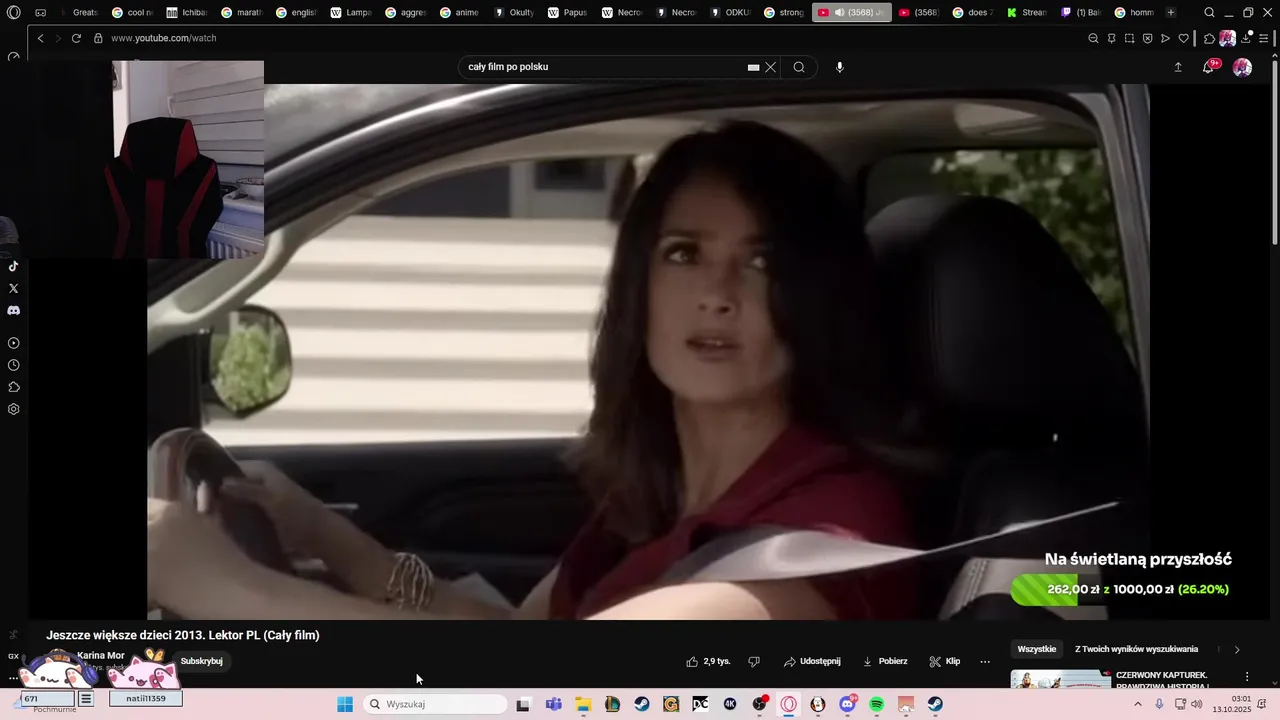Click the YouTube search magnifier button
This screenshot has height=720, width=1280.
799,67
